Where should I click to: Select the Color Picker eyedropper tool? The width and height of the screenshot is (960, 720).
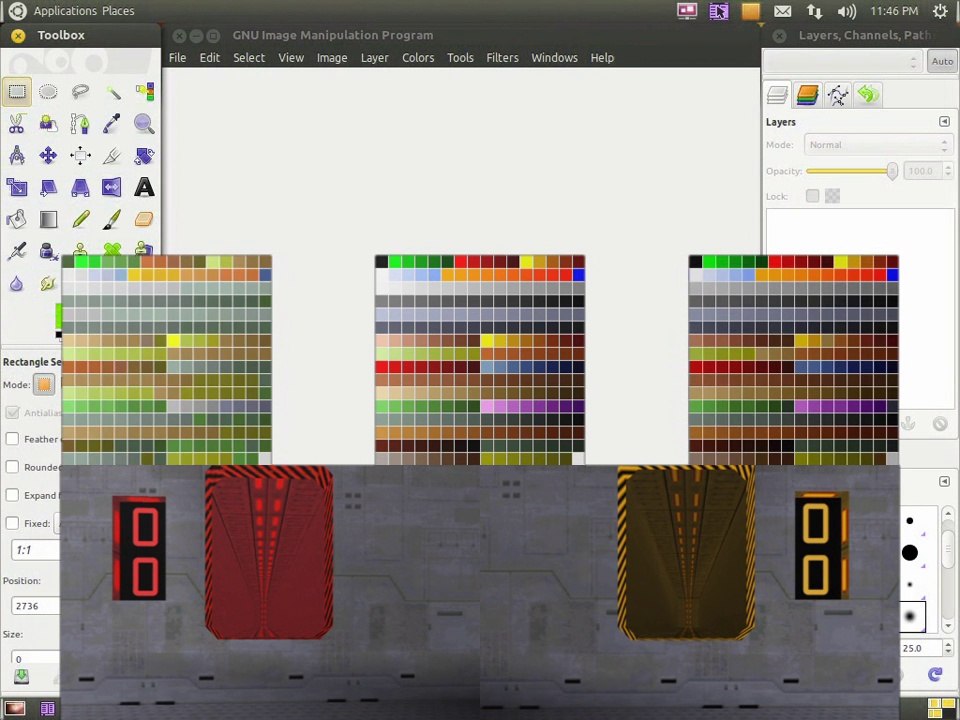point(112,124)
